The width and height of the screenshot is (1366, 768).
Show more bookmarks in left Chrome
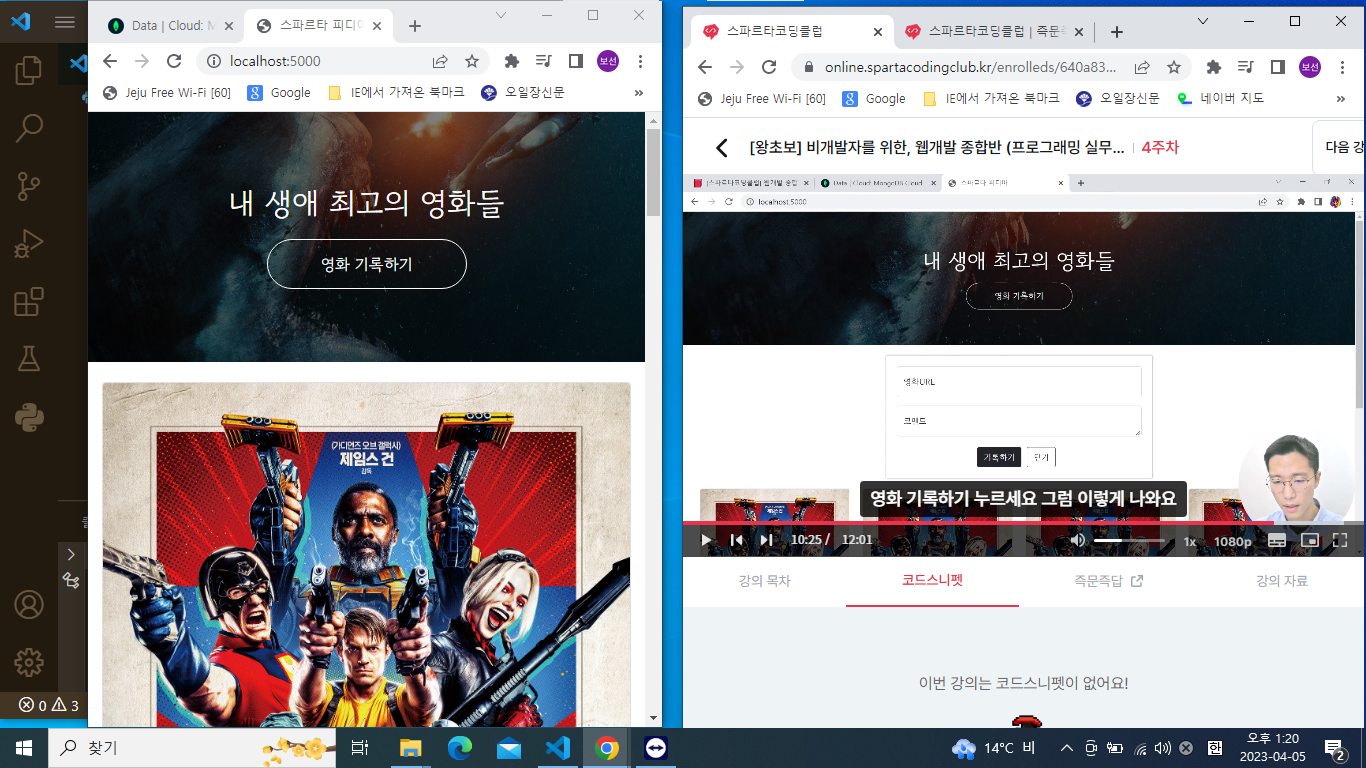[x=639, y=93]
